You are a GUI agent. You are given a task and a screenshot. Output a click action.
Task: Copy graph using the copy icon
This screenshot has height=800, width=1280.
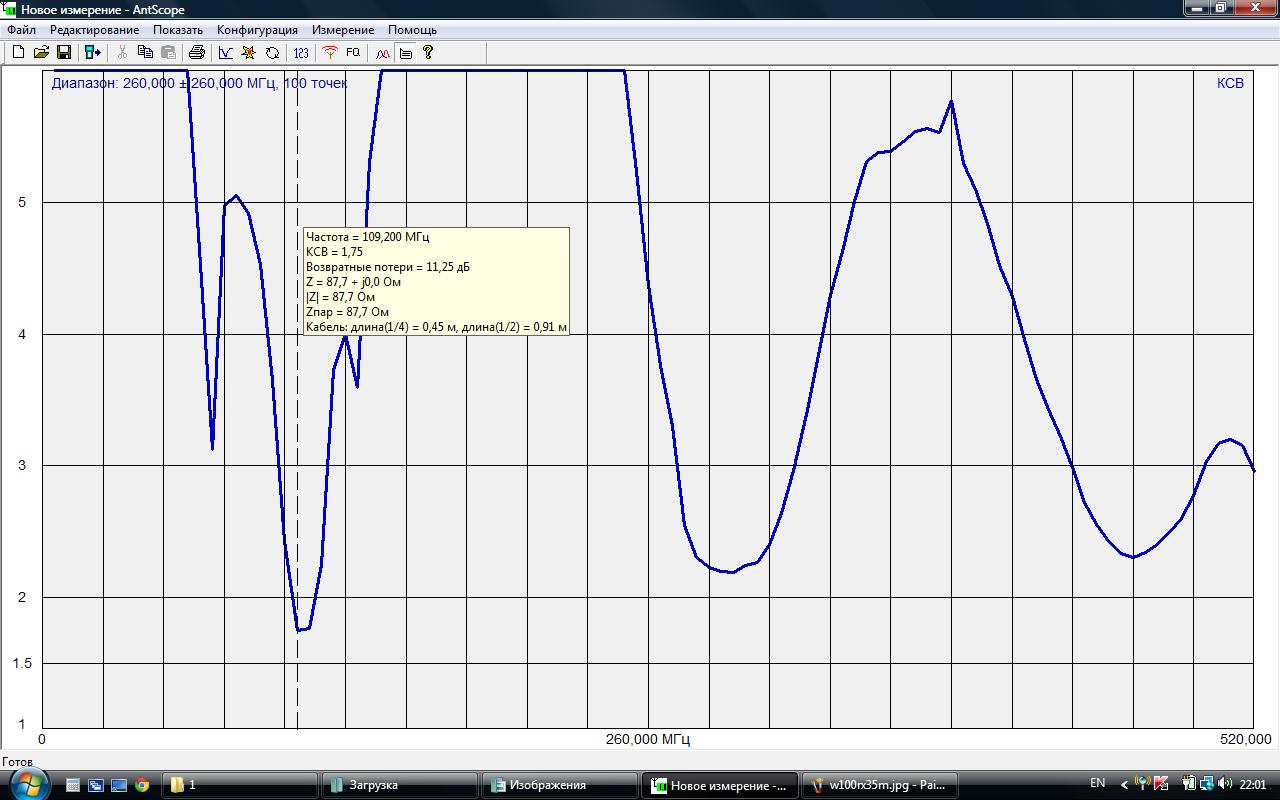coord(145,52)
